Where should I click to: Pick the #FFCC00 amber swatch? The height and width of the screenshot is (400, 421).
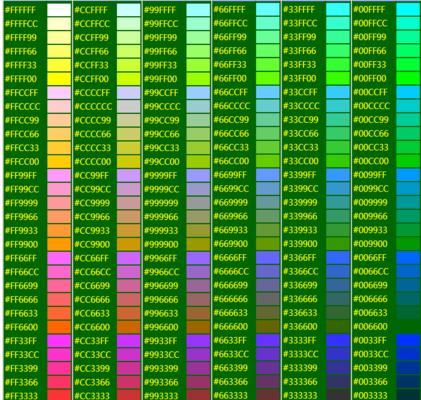pyautogui.click(x=59, y=162)
